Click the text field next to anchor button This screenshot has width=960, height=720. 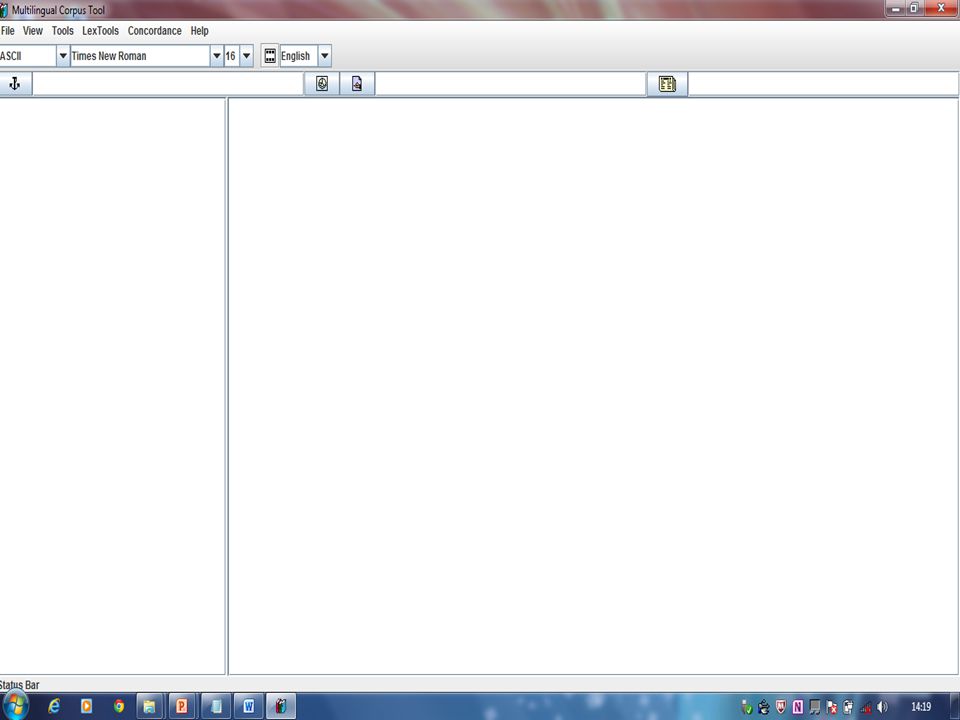[168, 84]
